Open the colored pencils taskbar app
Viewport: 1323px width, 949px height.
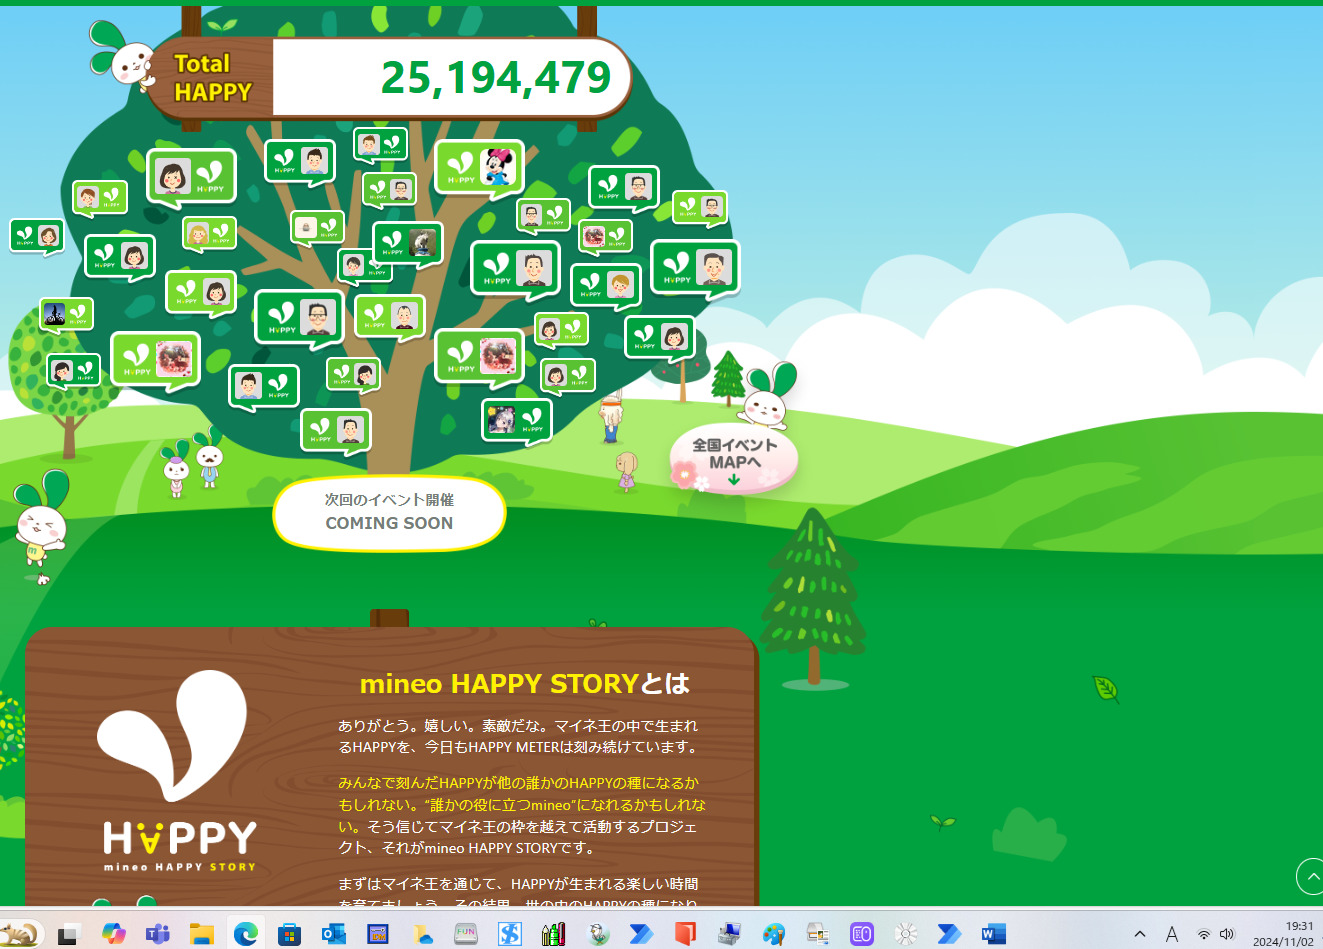[x=553, y=934]
